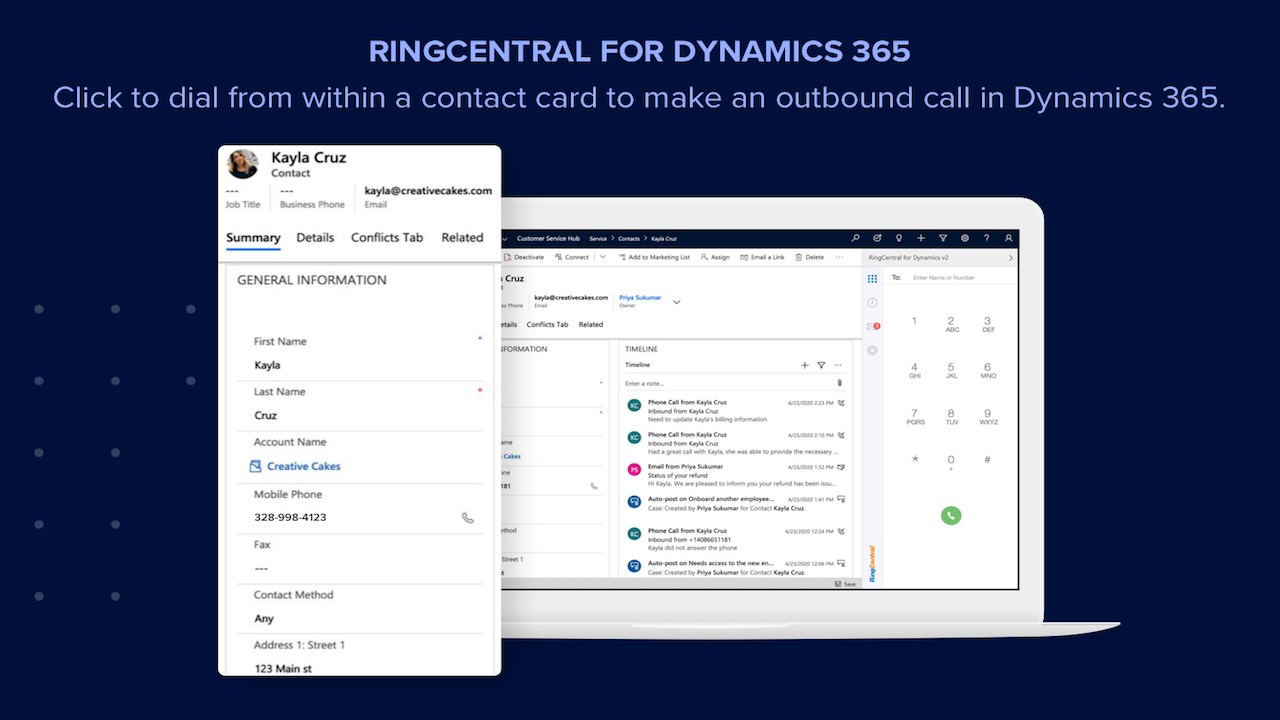Screen dimensions: 1280x720
Task: Click the Fax field in contact card
Action: [360, 568]
